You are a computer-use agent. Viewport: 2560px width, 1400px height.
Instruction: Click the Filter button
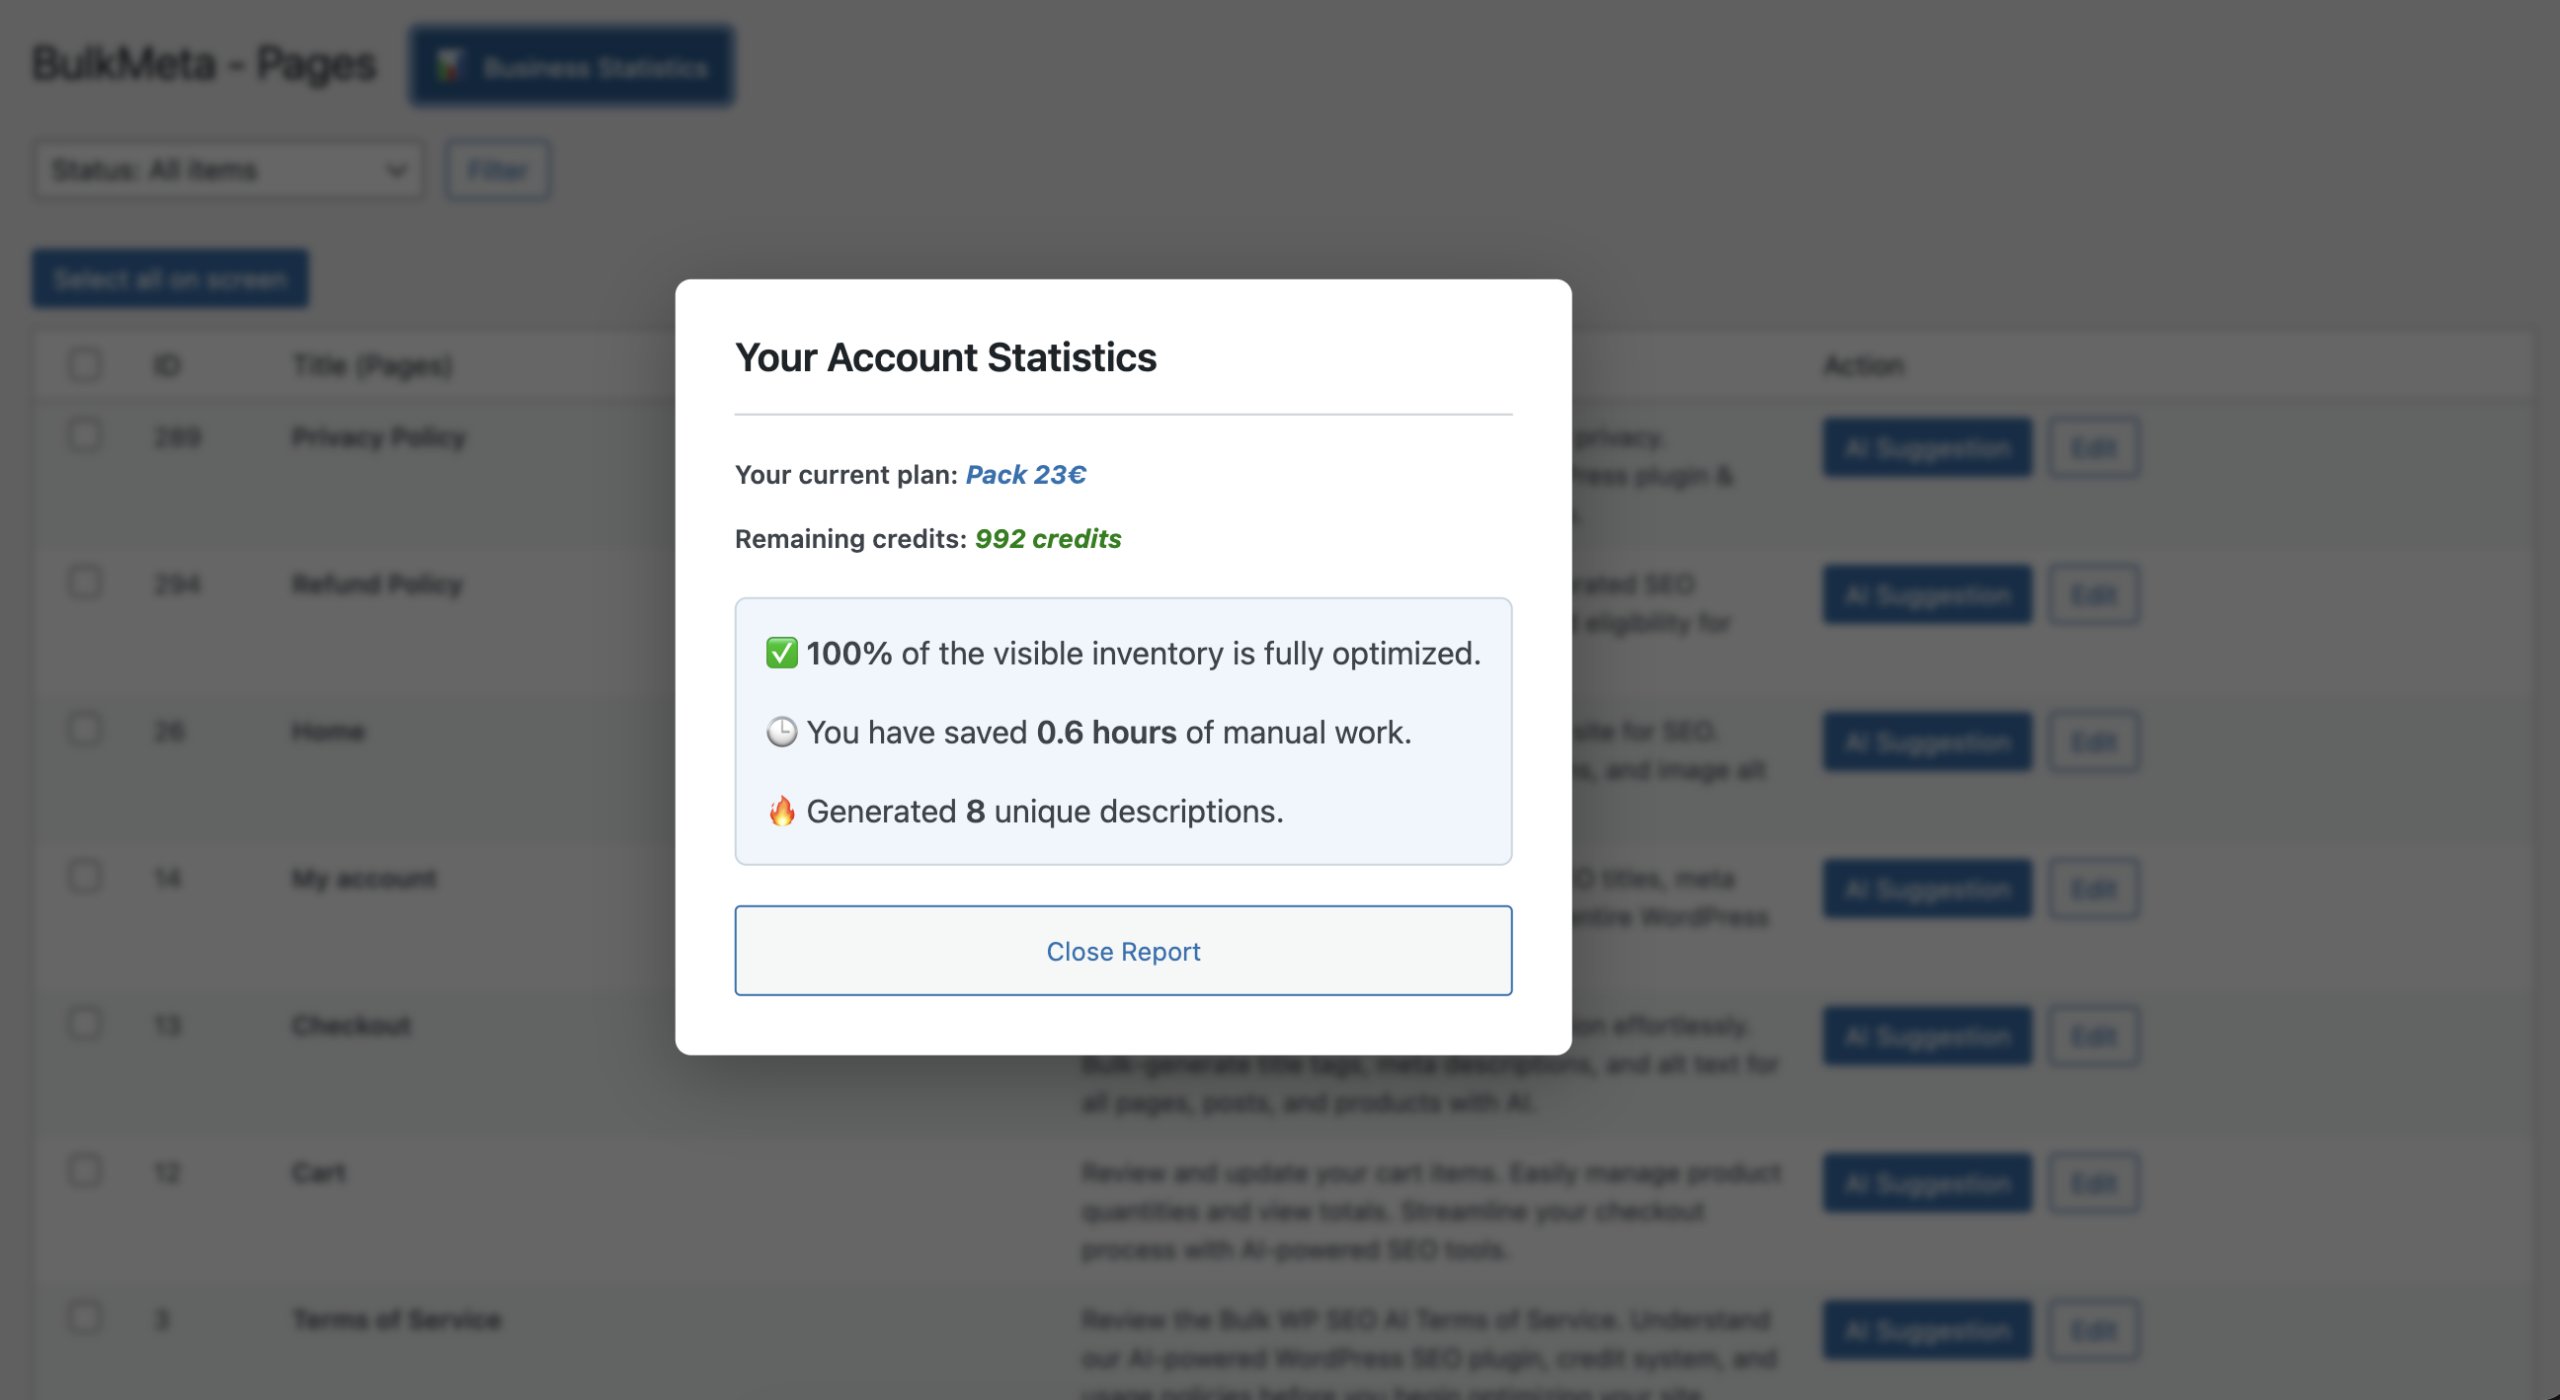497,170
